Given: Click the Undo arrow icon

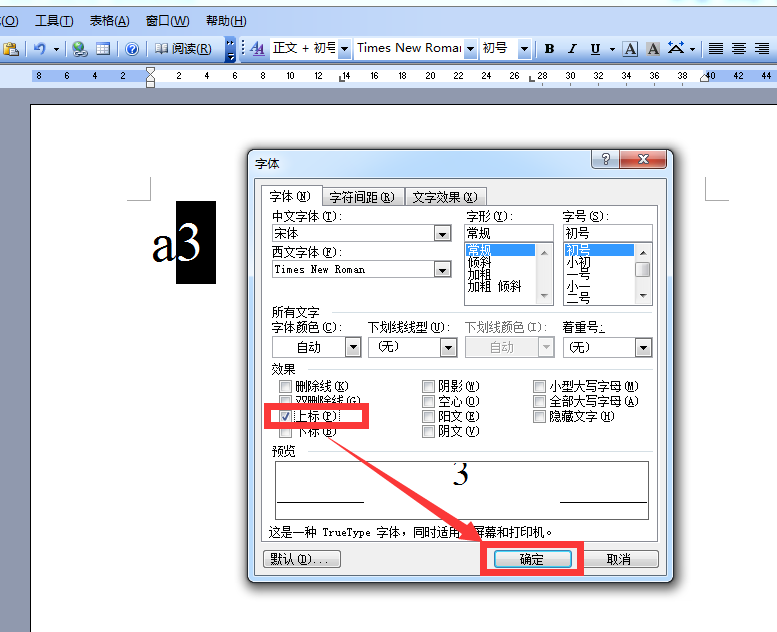Looking at the screenshot, I should coord(40,49).
